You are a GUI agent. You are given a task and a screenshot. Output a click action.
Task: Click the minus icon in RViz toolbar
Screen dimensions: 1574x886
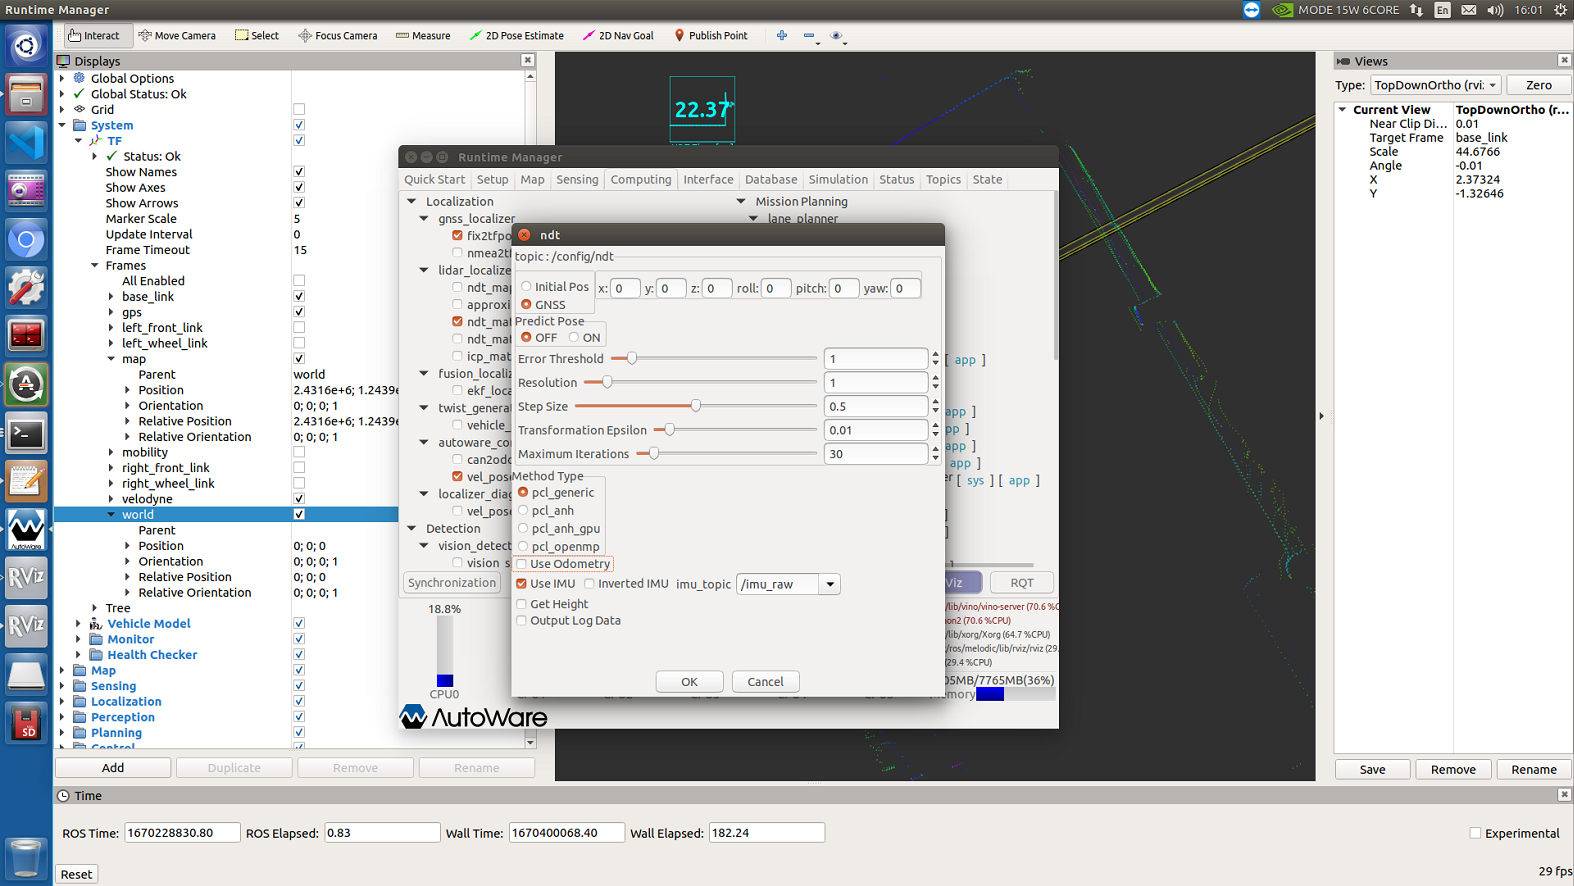point(810,36)
